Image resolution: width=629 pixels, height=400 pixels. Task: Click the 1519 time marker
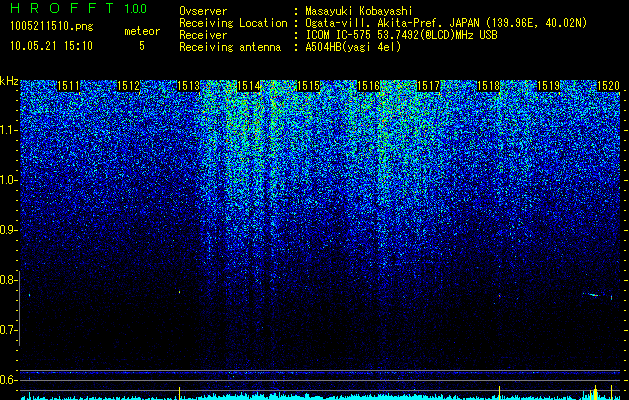[x=548, y=86]
